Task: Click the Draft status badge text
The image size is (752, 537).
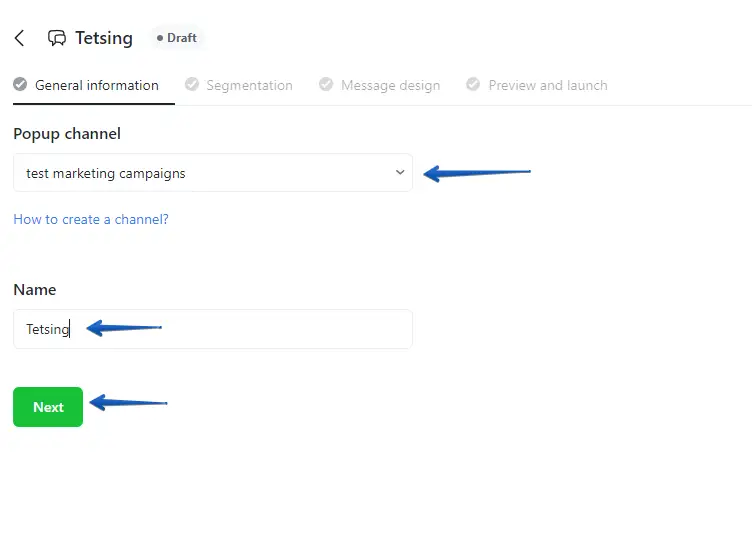Action: tap(182, 38)
